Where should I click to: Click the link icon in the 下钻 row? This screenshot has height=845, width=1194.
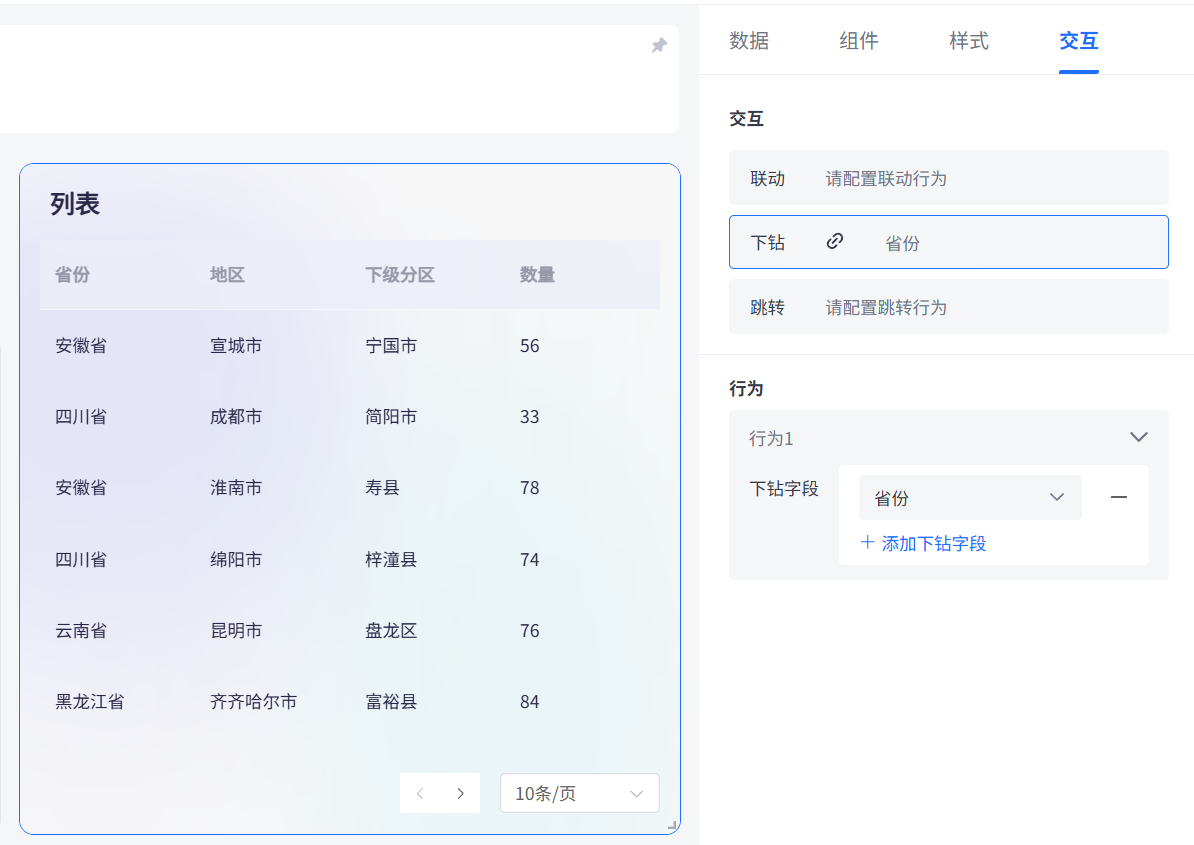point(835,241)
